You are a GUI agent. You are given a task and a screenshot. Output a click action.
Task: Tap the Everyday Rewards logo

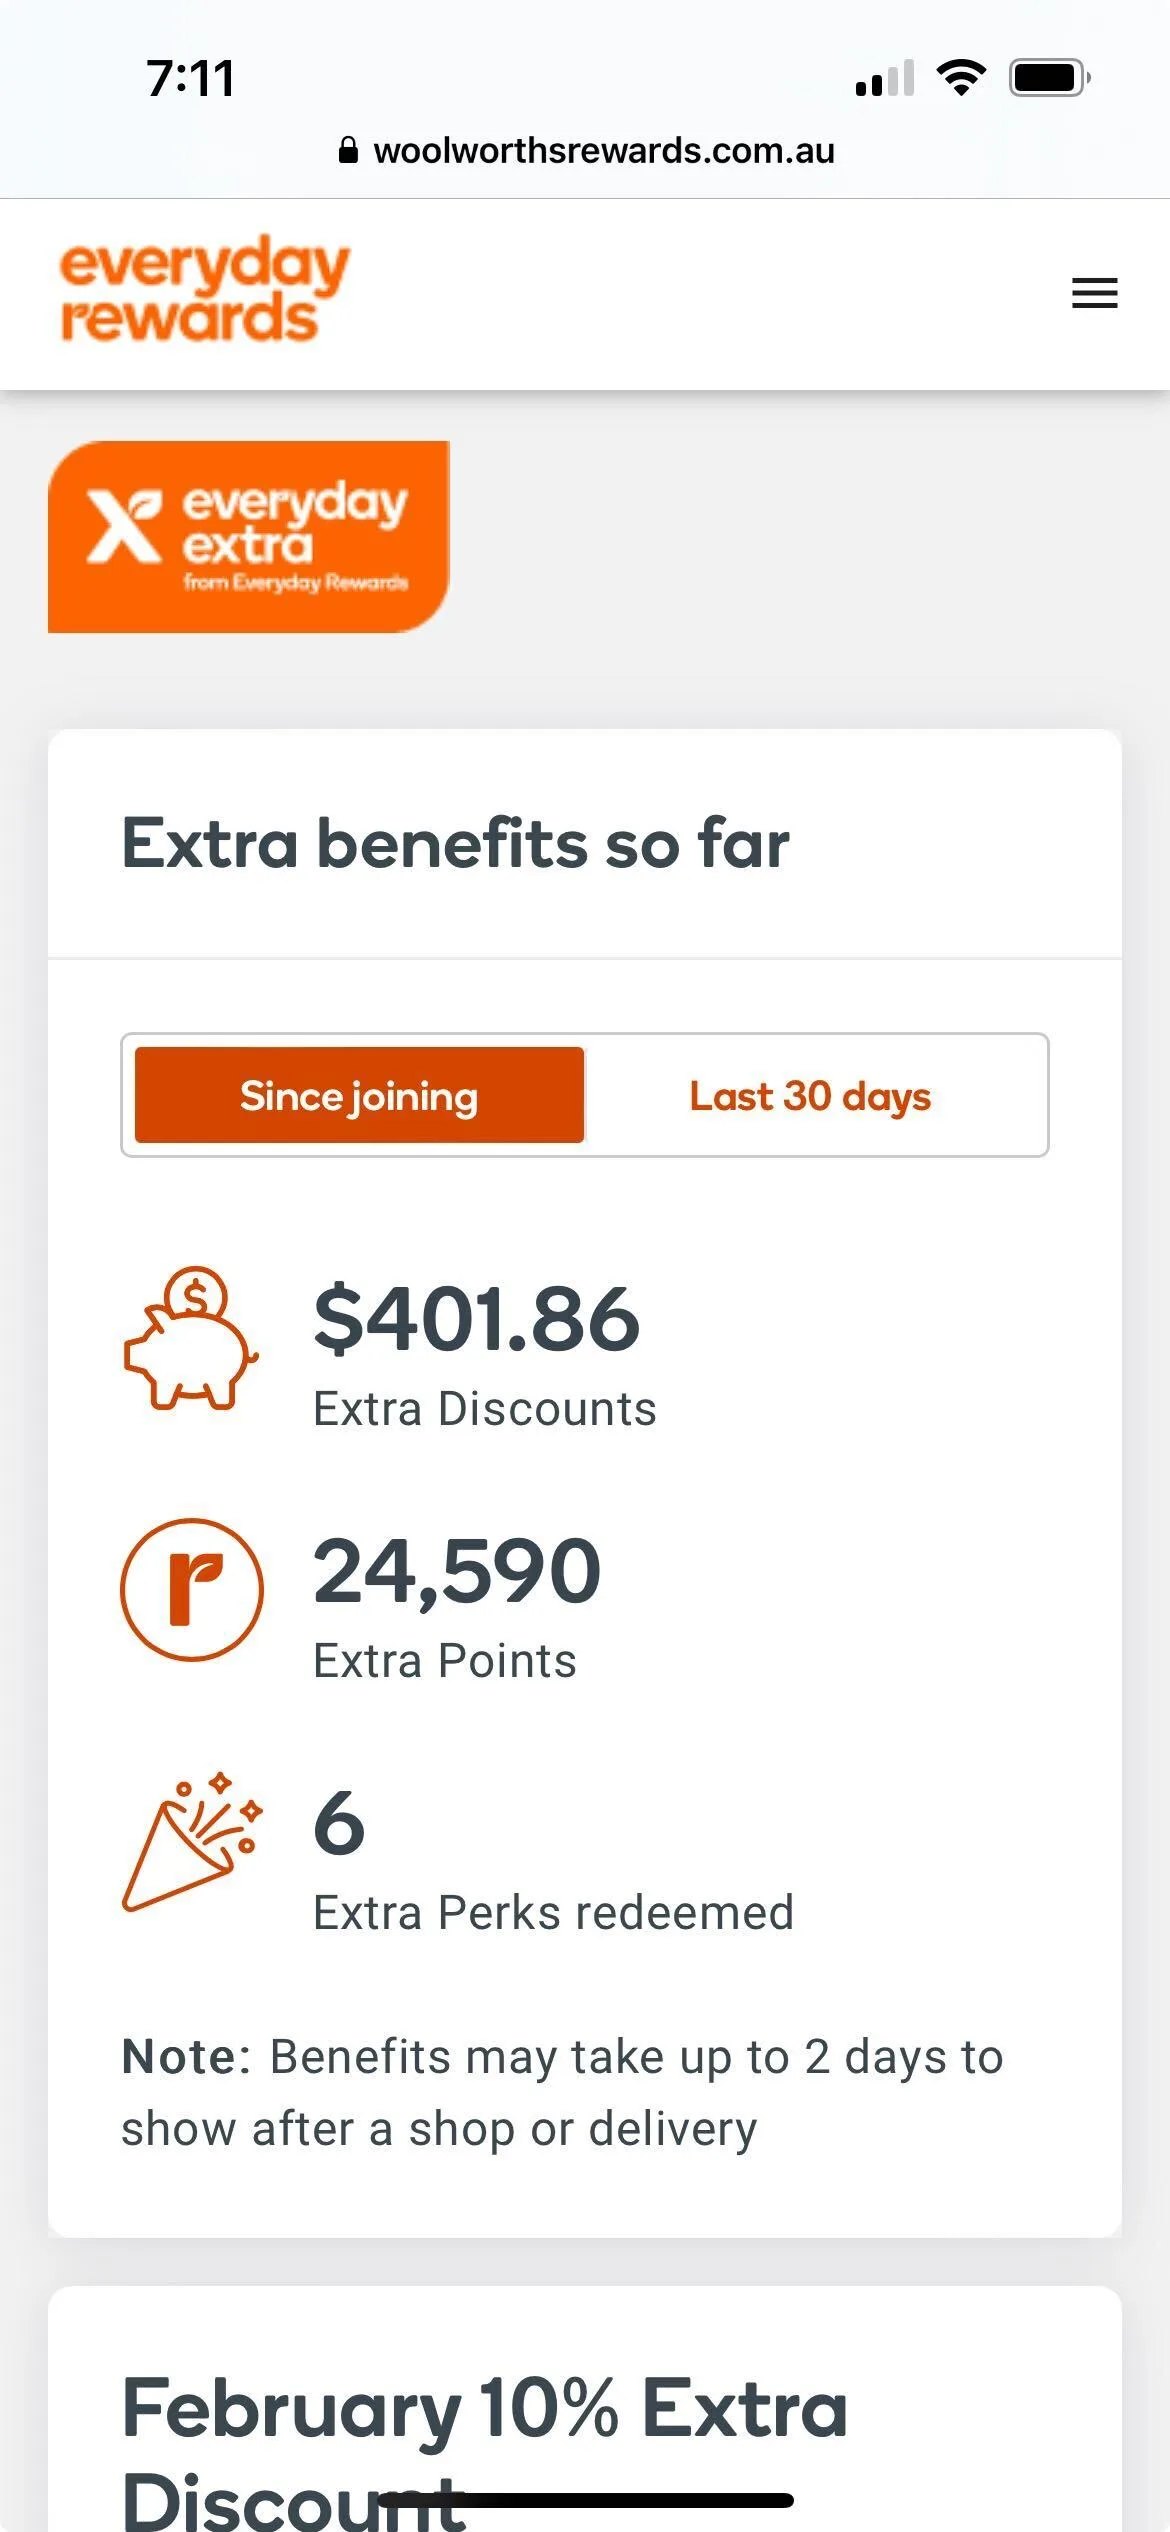pos(205,290)
